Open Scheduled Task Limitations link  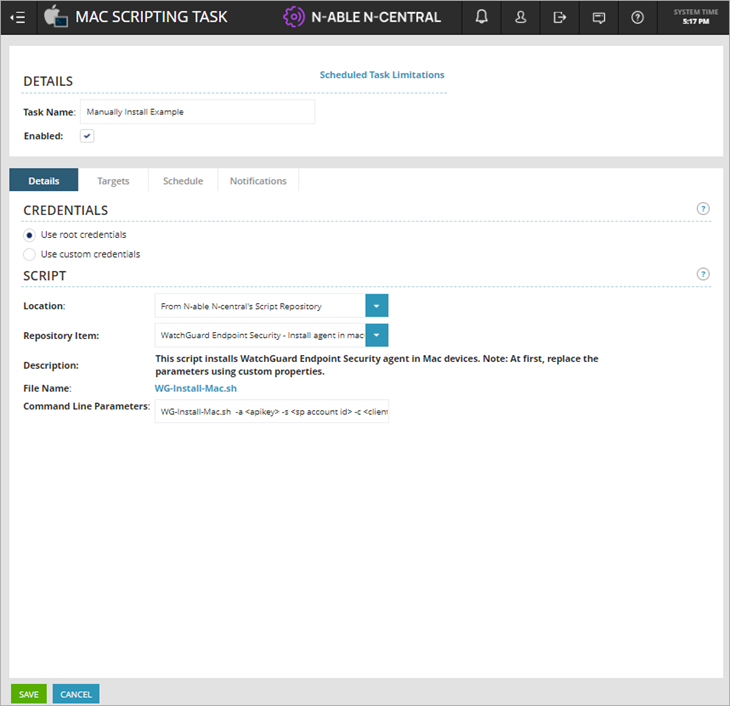[382, 75]
